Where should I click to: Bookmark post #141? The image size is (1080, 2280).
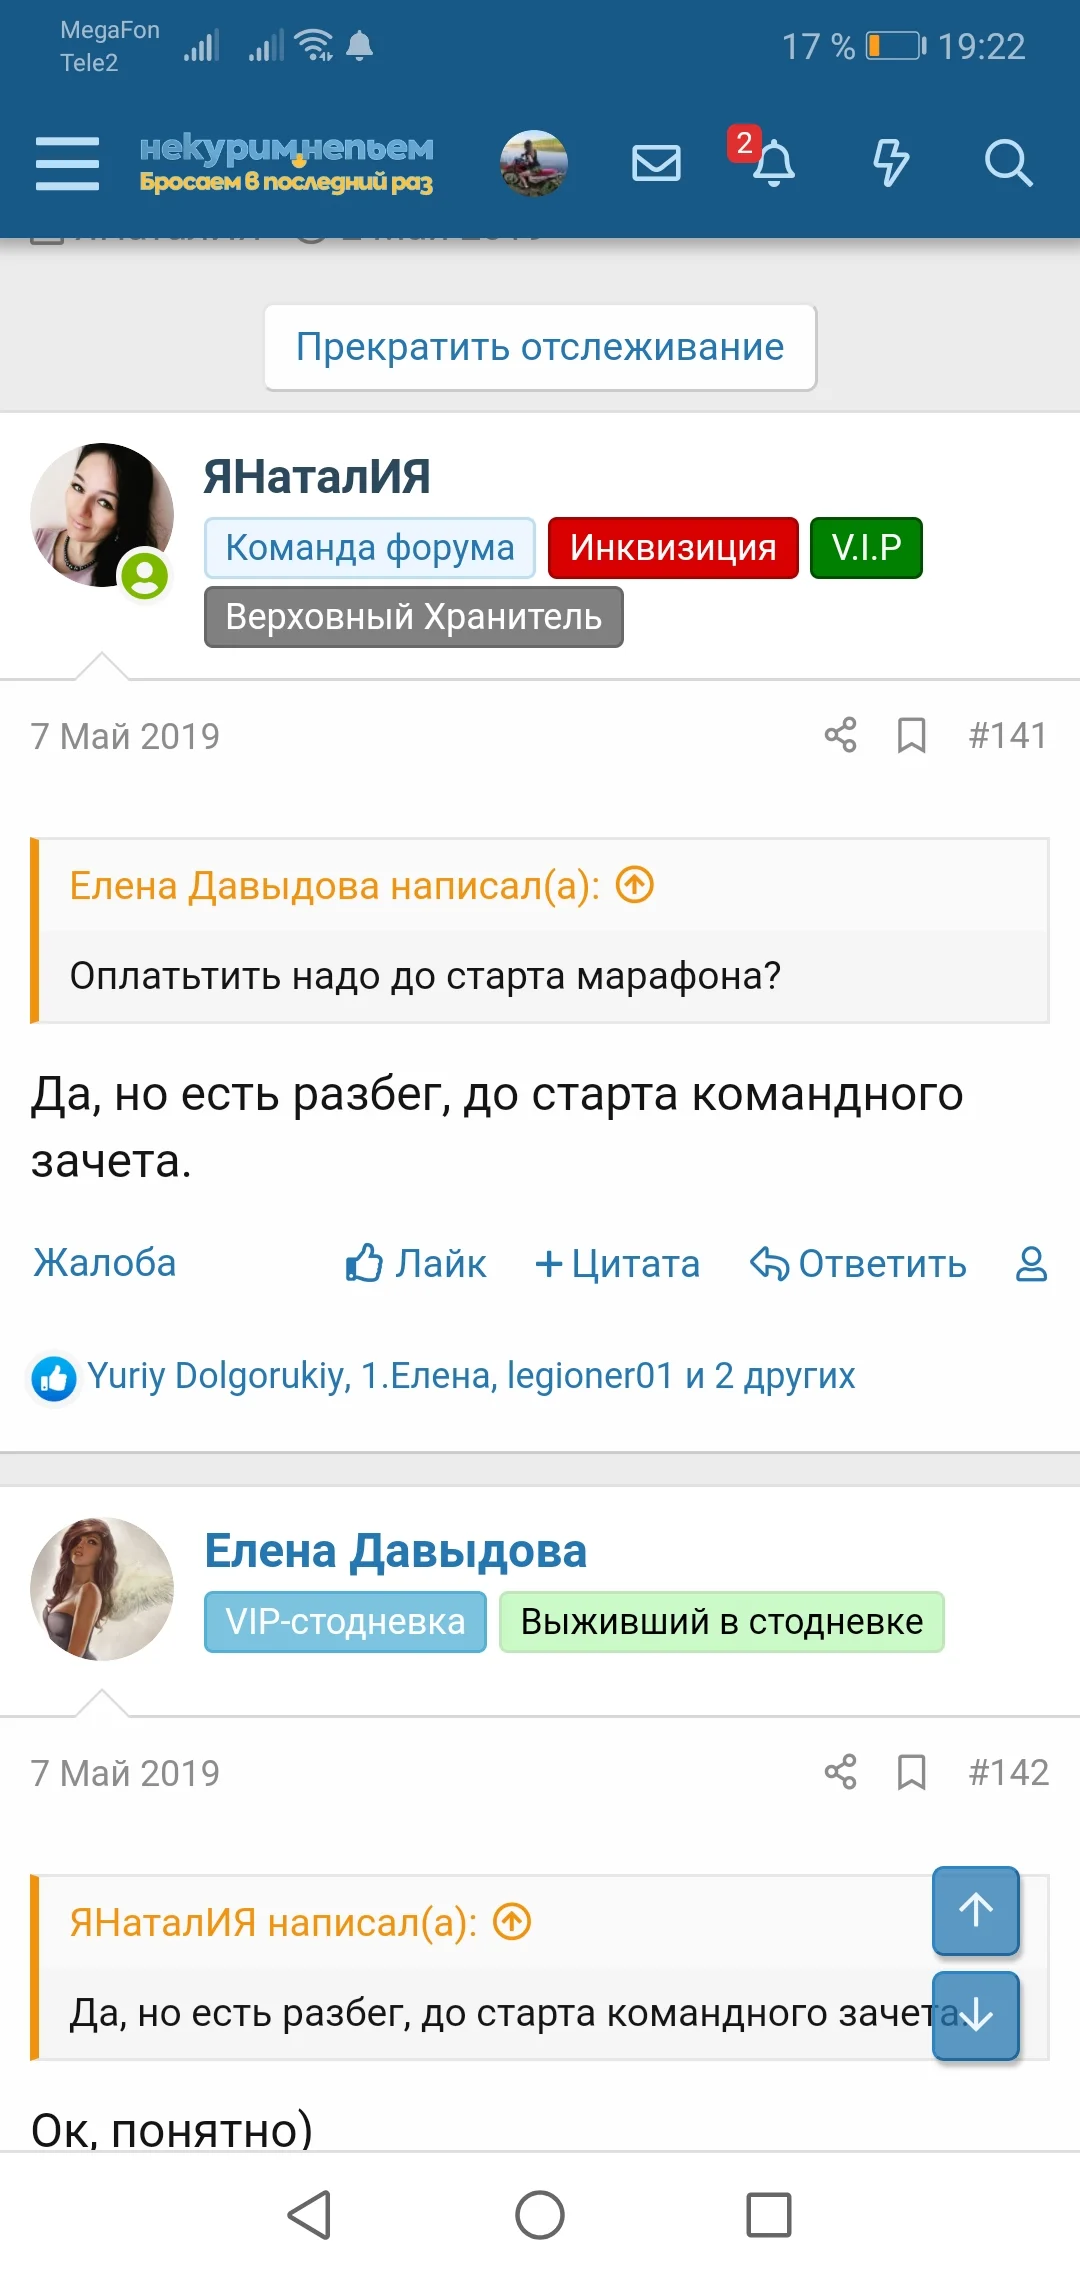pos(911,735)
